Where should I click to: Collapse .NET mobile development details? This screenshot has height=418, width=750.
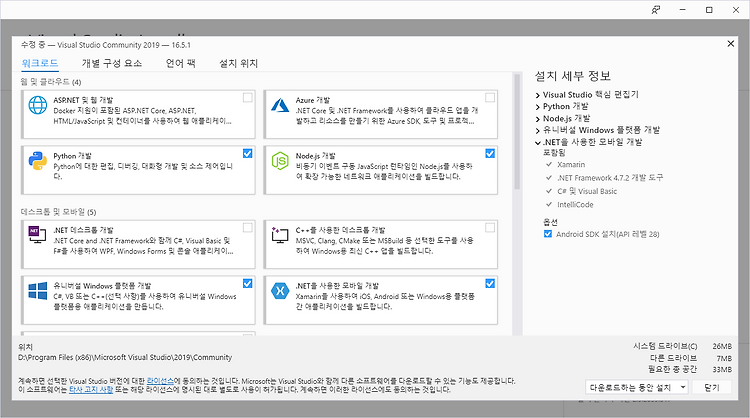tap(538, 143)
